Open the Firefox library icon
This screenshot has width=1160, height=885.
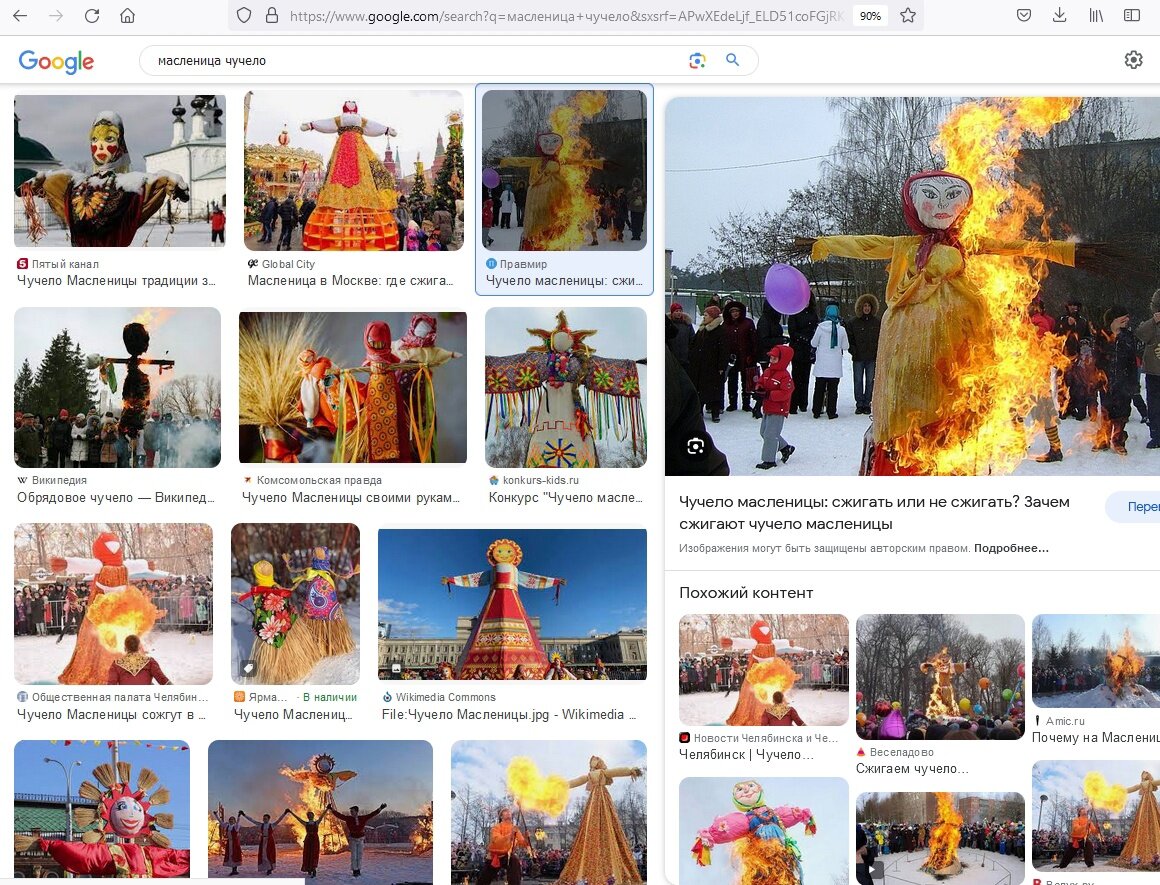(1096, 15)
